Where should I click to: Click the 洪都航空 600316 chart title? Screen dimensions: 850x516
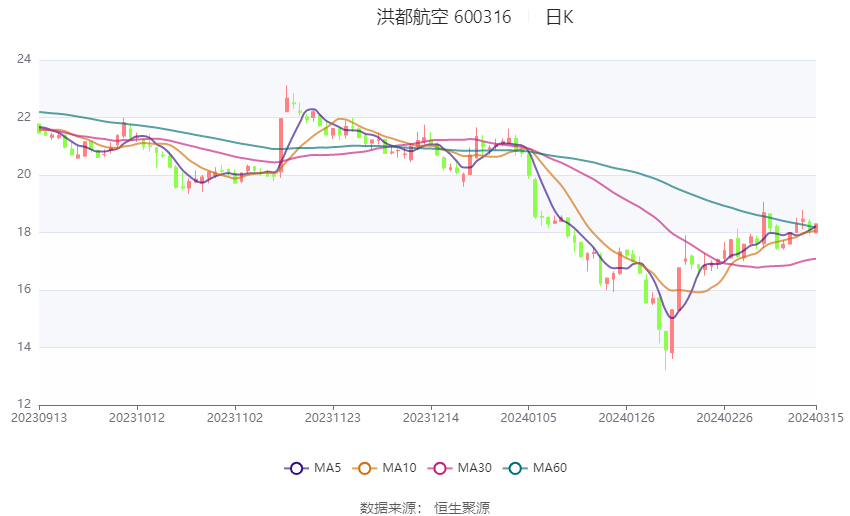tap(444, 17)
